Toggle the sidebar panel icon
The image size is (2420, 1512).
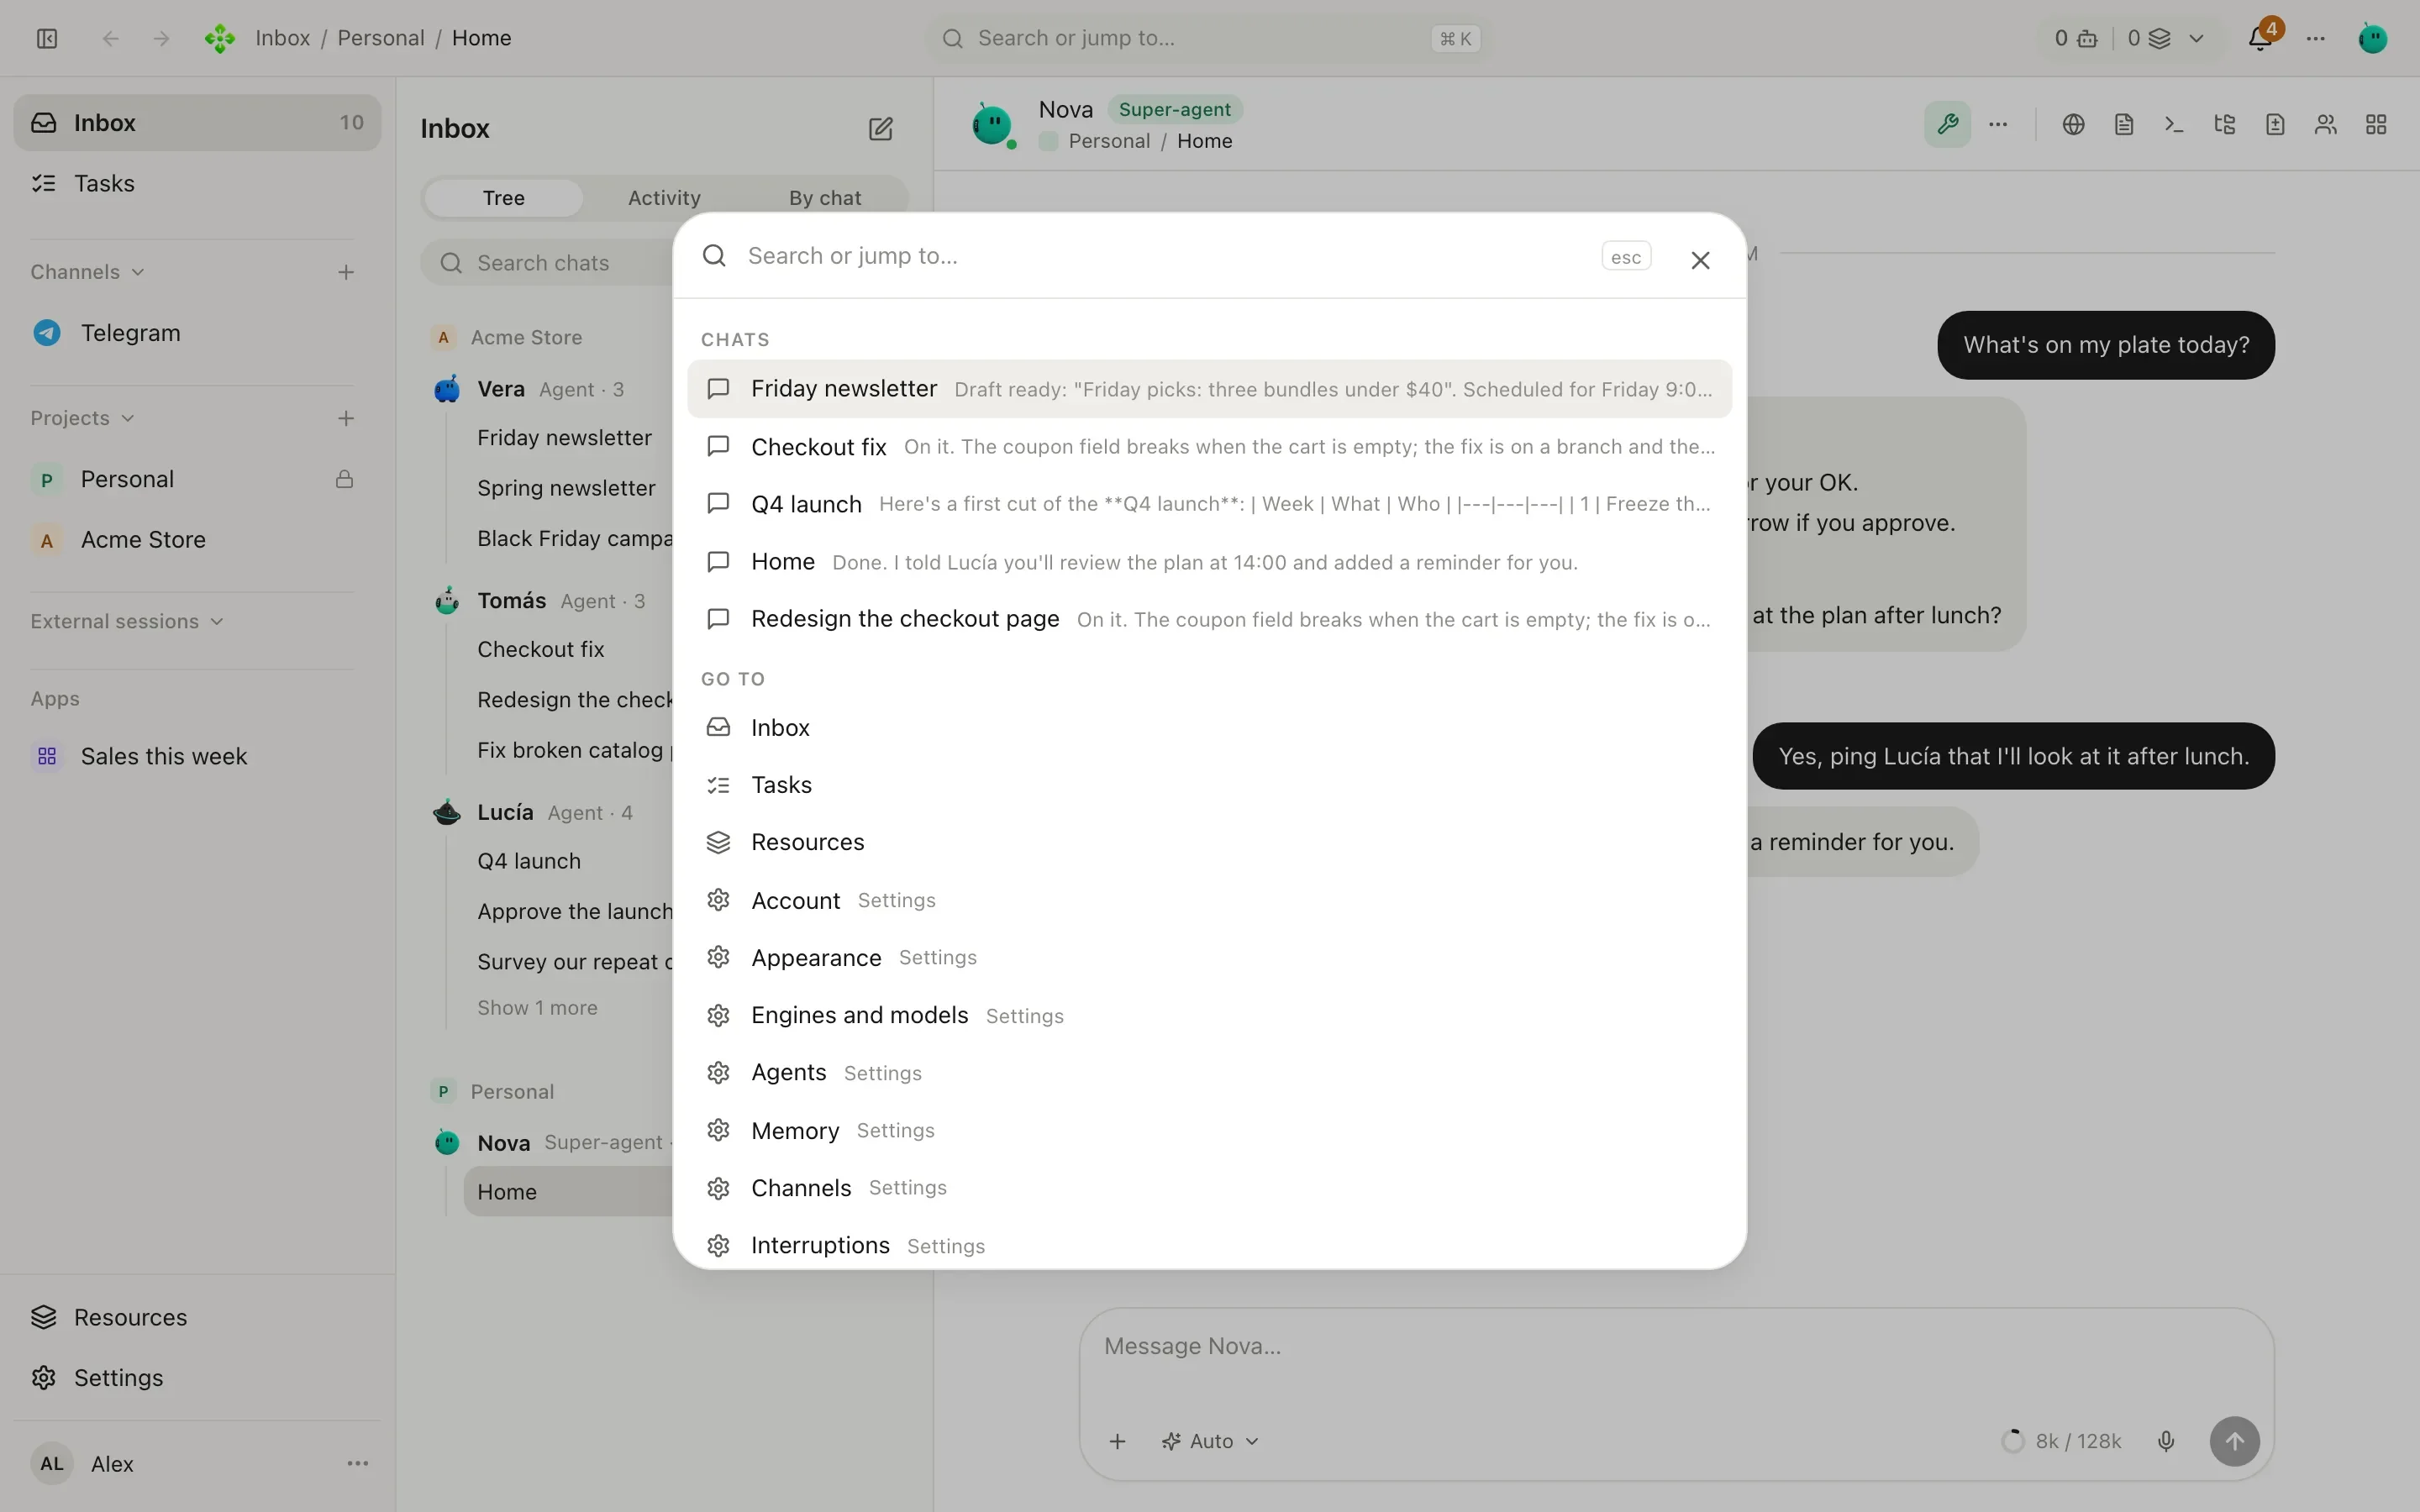tap(47, 38)
